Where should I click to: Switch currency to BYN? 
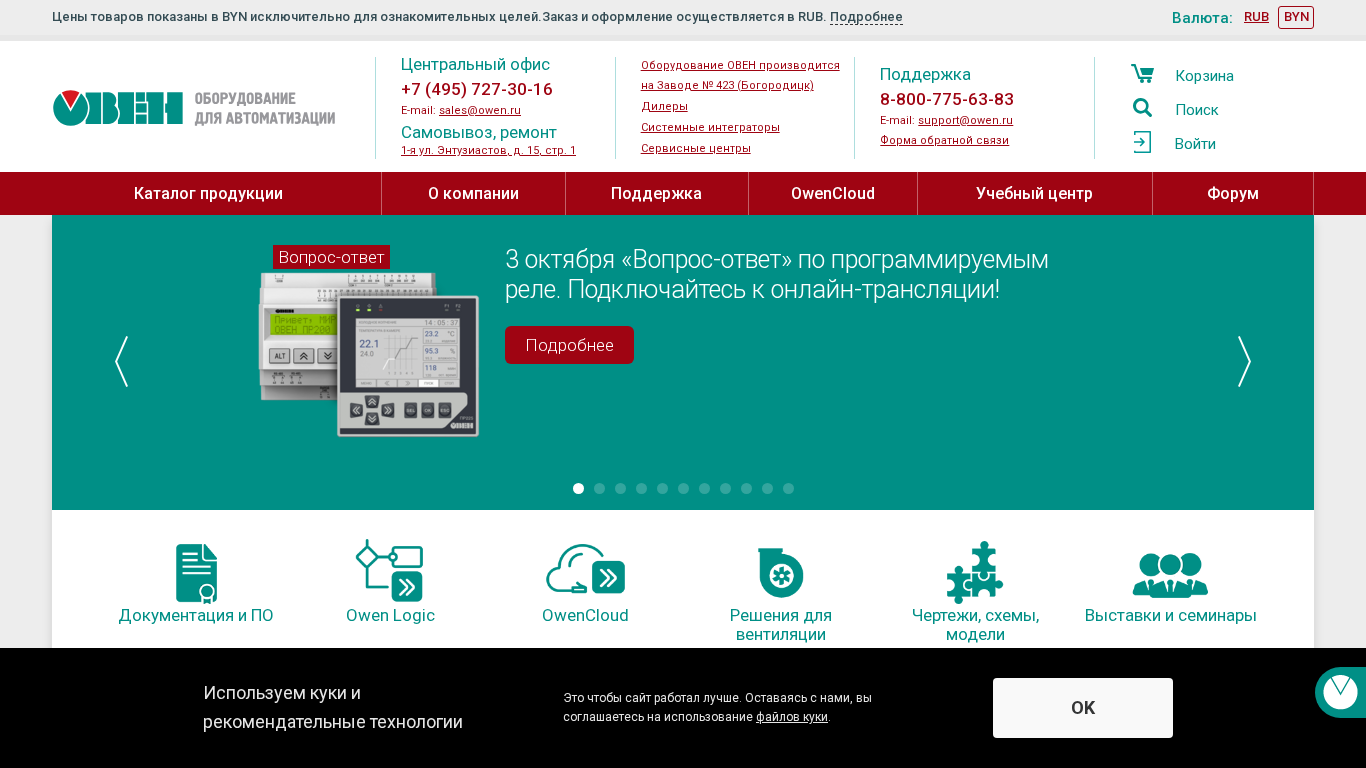(1296, 17)
